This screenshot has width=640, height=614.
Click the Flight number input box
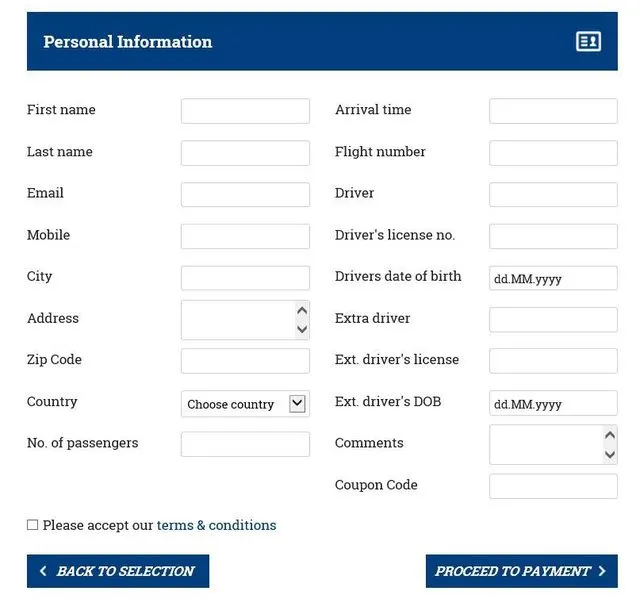click(x=553, y=153)
